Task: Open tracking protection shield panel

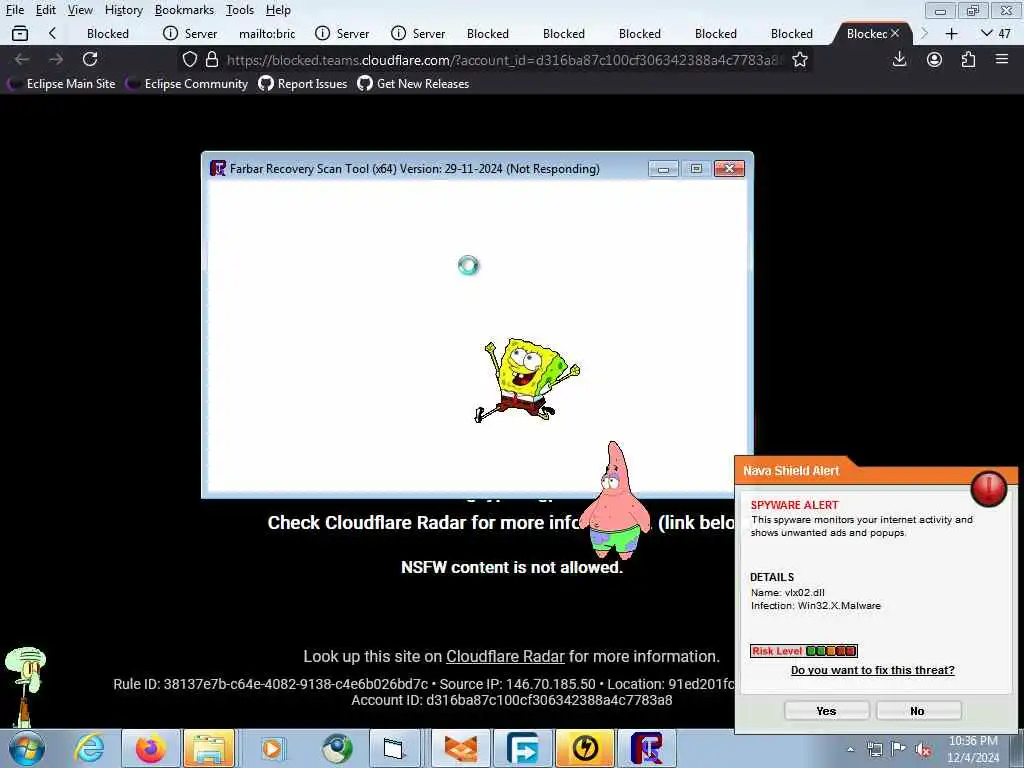Action: pos(189,60)
